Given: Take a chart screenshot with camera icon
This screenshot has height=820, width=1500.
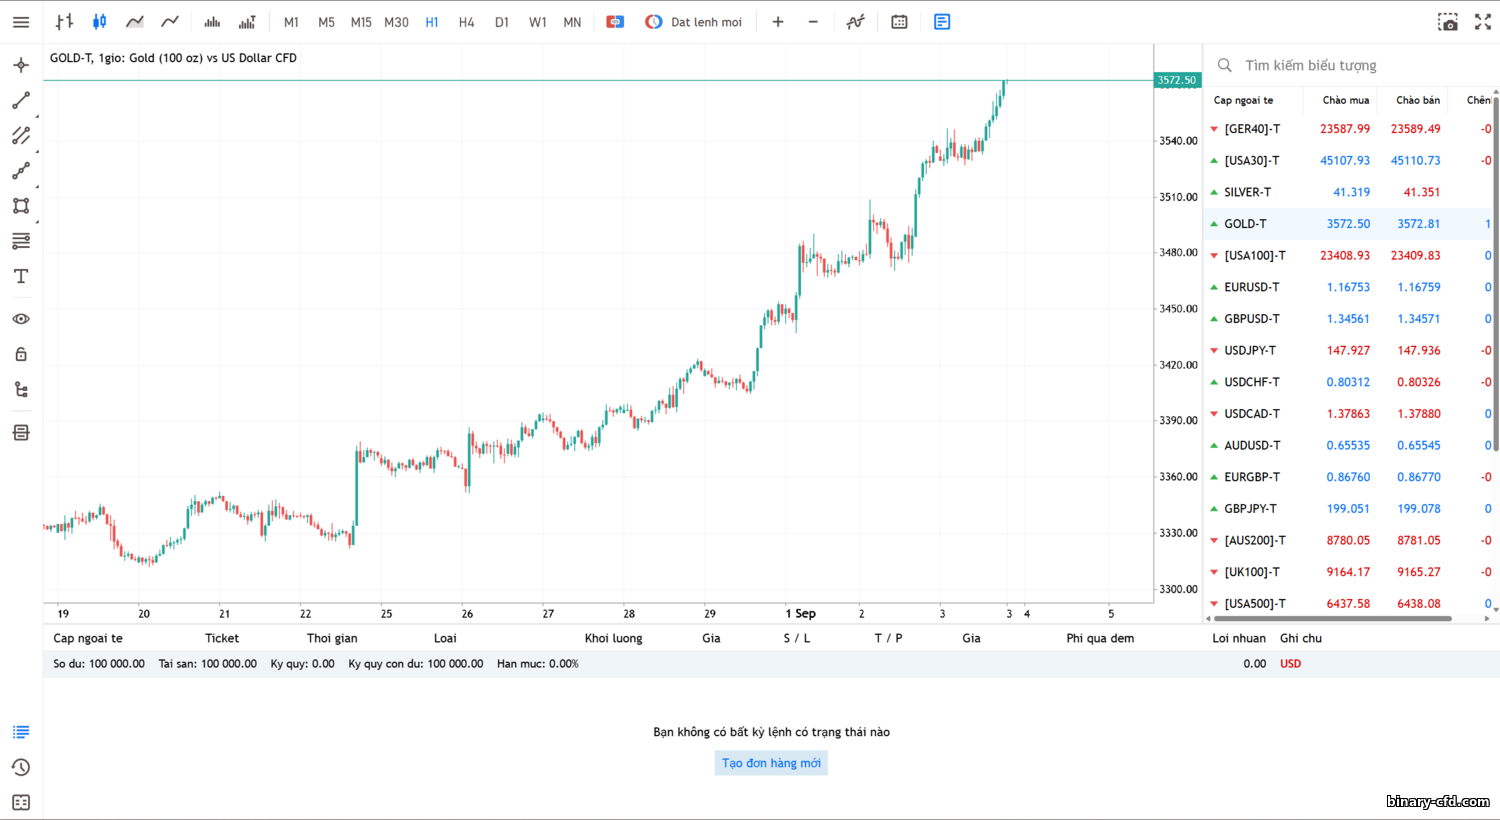Looking at the screenshot, I should 1447,22.
